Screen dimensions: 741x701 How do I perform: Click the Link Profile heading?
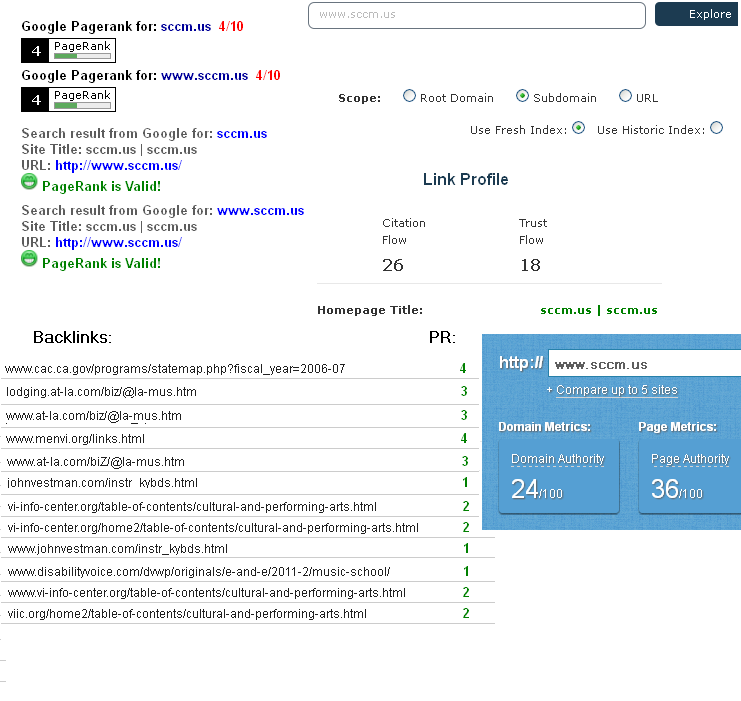coord(465,180)
